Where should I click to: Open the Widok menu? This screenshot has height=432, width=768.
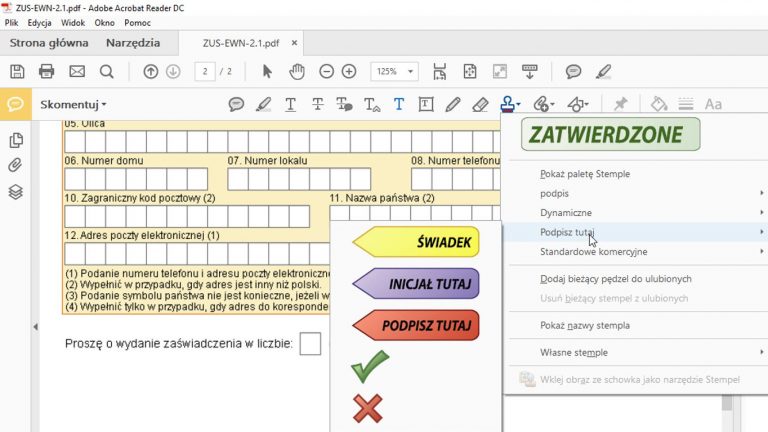(x=73, y=22)
